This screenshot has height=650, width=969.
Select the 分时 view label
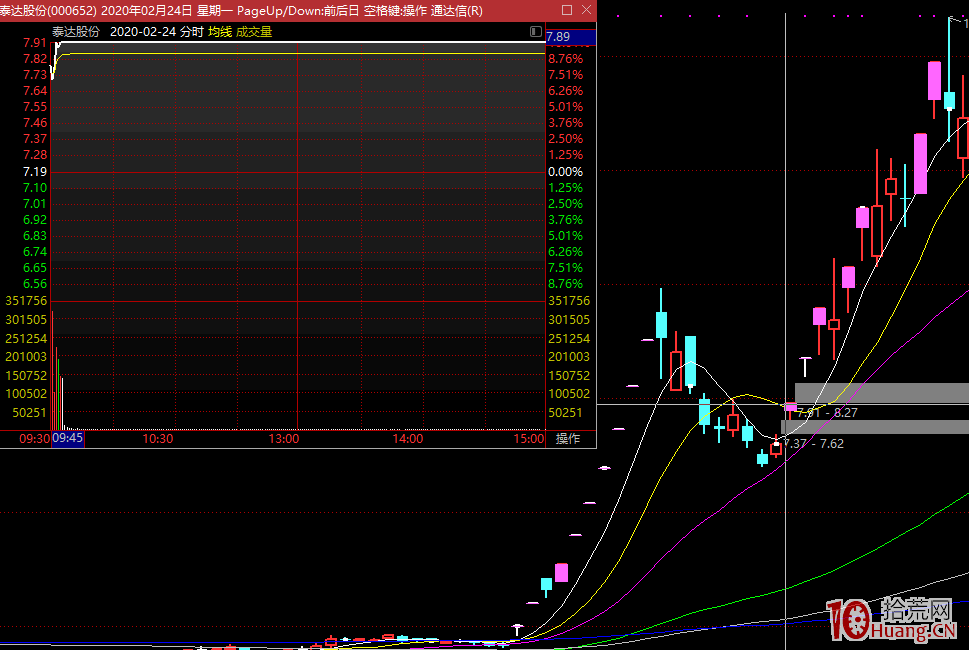(x=192, y=32)
